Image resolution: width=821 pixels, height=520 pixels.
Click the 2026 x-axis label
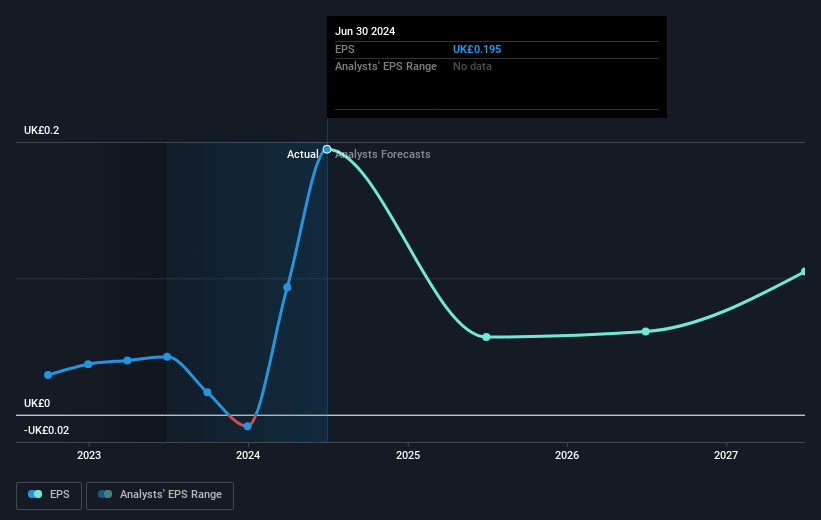click(x=567, y=455)
